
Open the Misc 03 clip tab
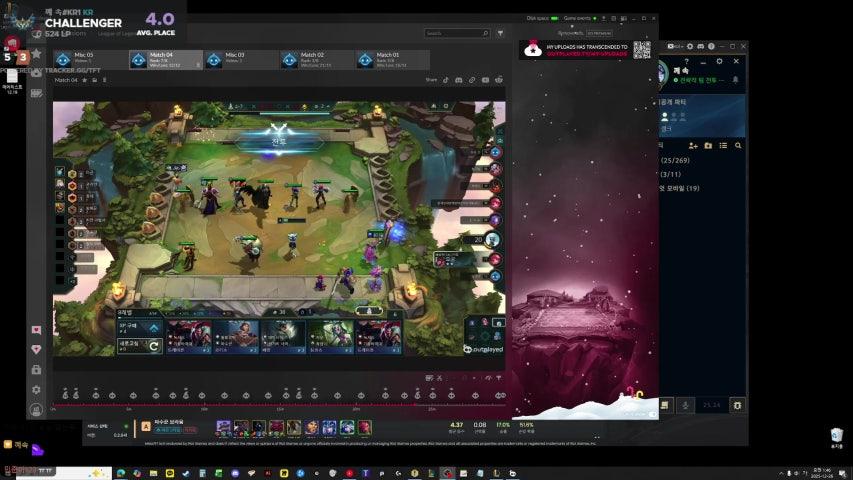pyautogui.click(x=242, y=59)
